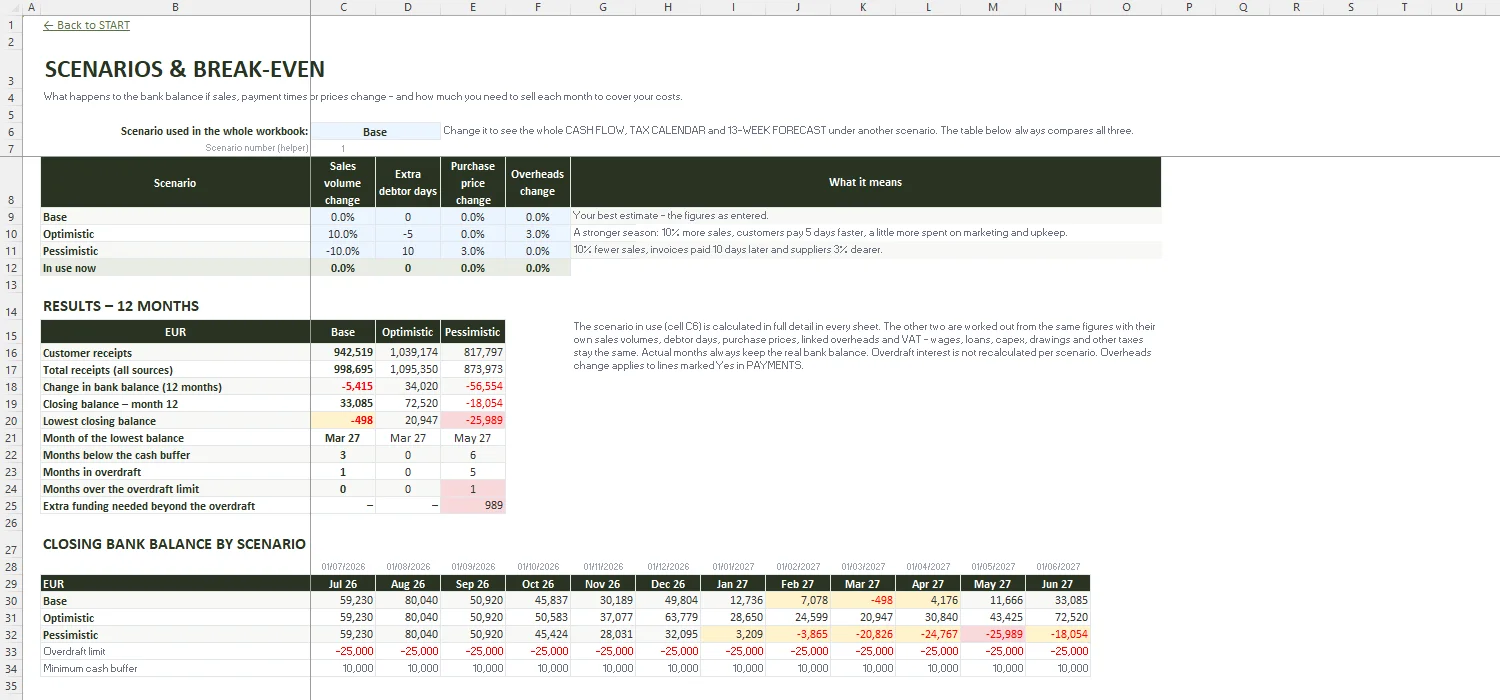Select Base Jan 27 balance 12,736
1500x700 pixels.
733,601
